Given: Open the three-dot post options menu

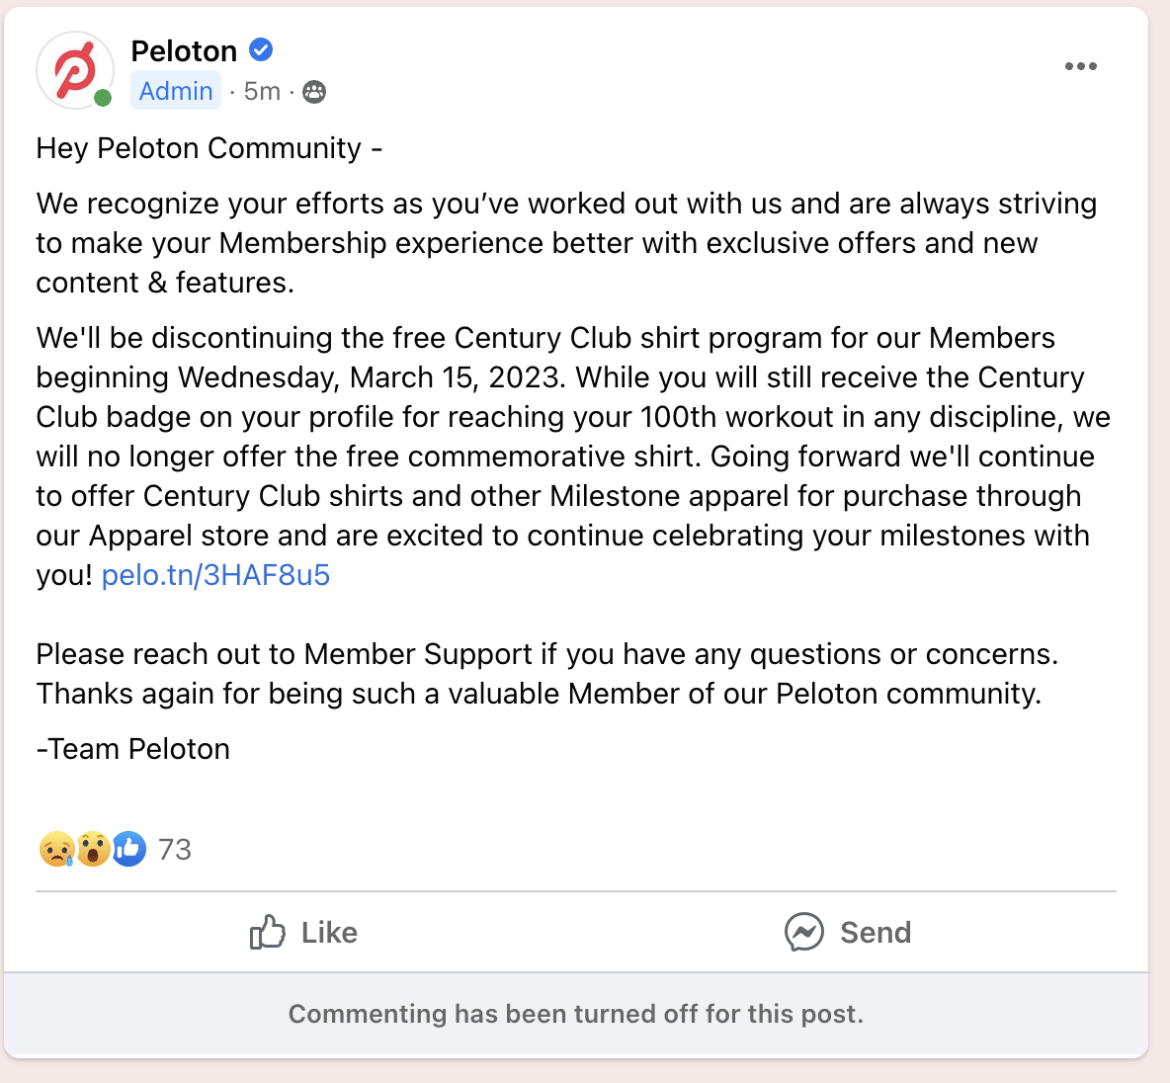Looking at the screenshot, I should click(x=1080, y=66).
